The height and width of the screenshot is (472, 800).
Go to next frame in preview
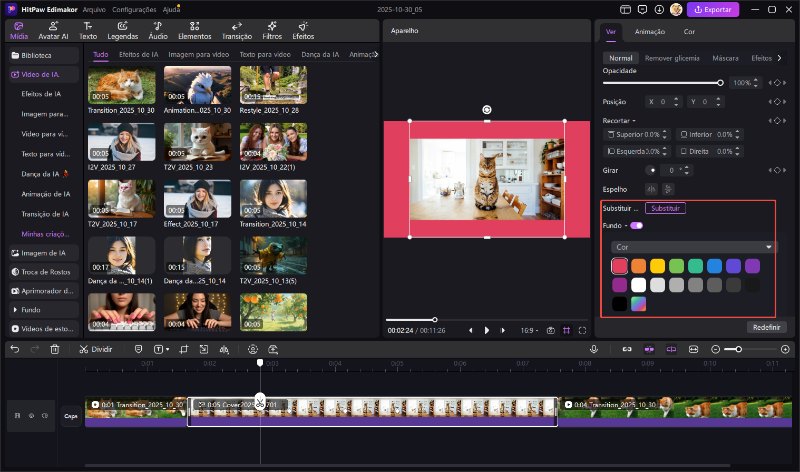[x=503, y=331]
